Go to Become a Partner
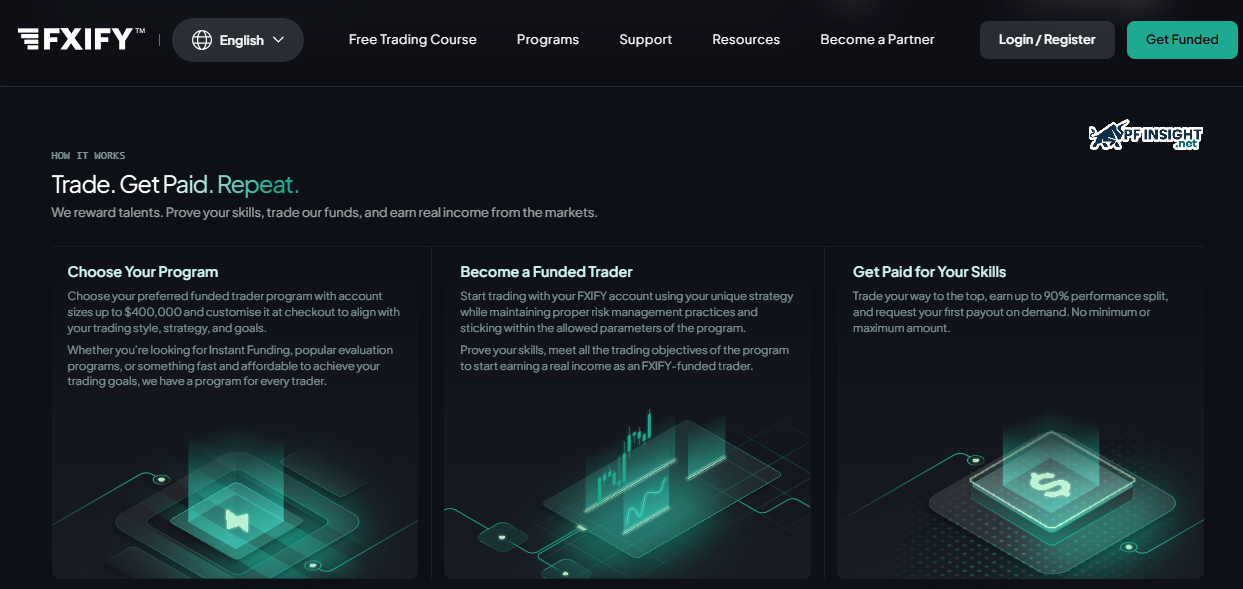Screen dimensions: 1243x589 point(877,40)
